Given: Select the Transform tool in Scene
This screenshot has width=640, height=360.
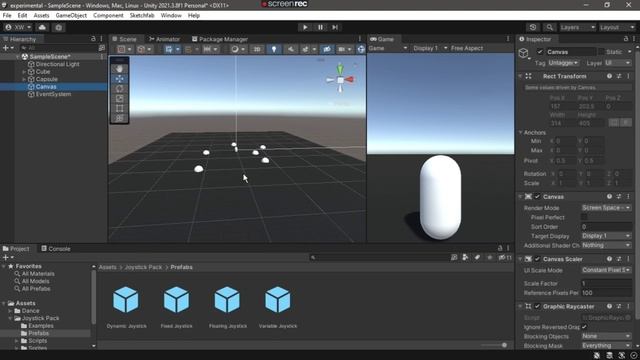Looking at the screenshot, I should tap(119, 118).
